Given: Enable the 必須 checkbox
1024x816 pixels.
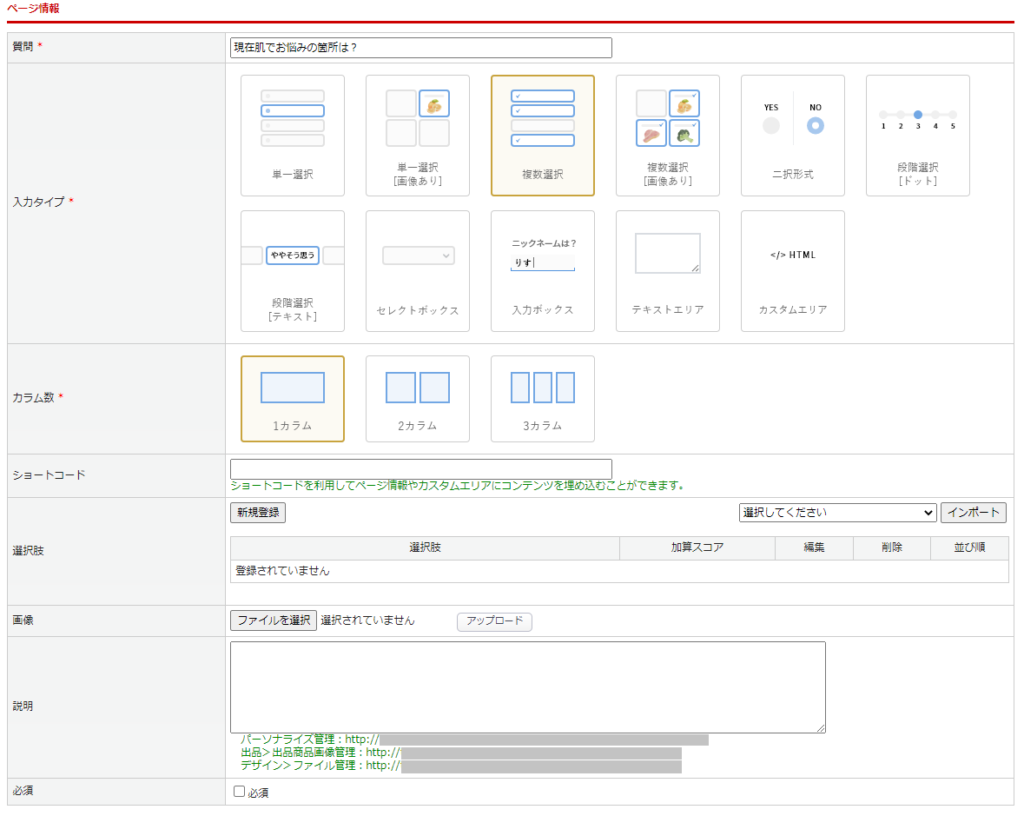Looking at the screenshot, I should [239, 792].
